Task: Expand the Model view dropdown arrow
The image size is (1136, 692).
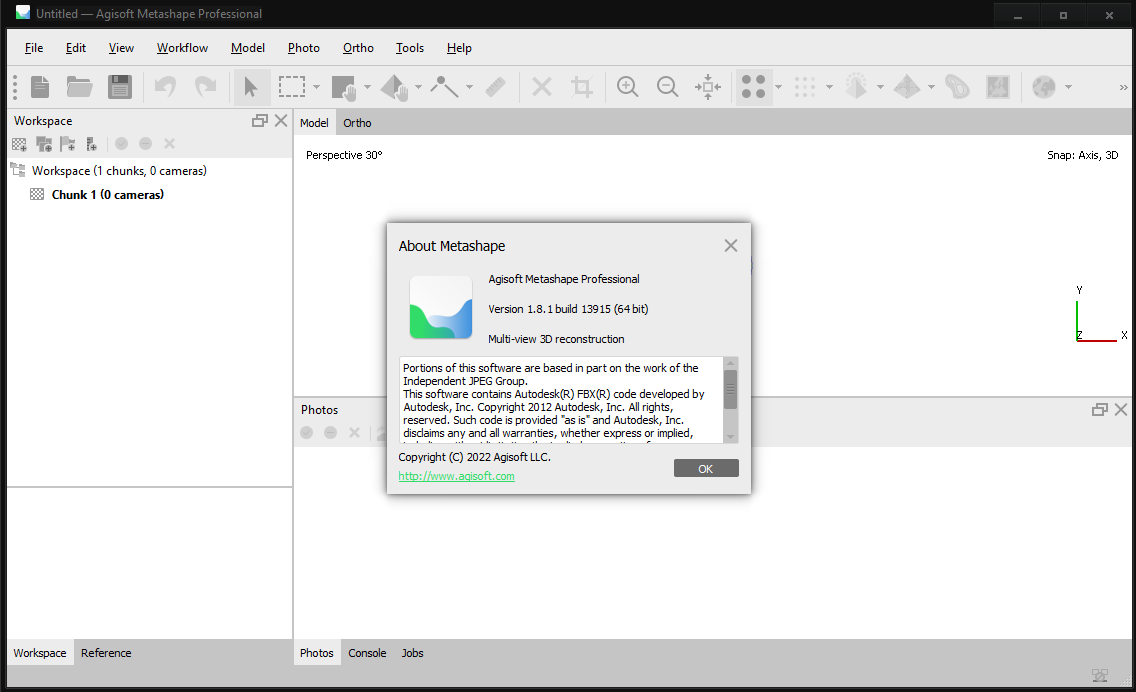Action: (x=880, y=88)
